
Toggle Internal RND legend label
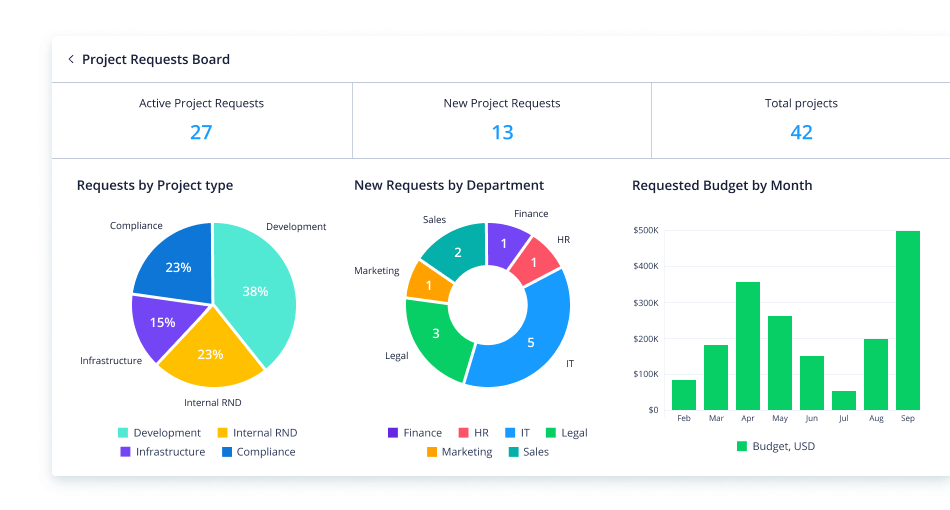coord(265,432)
